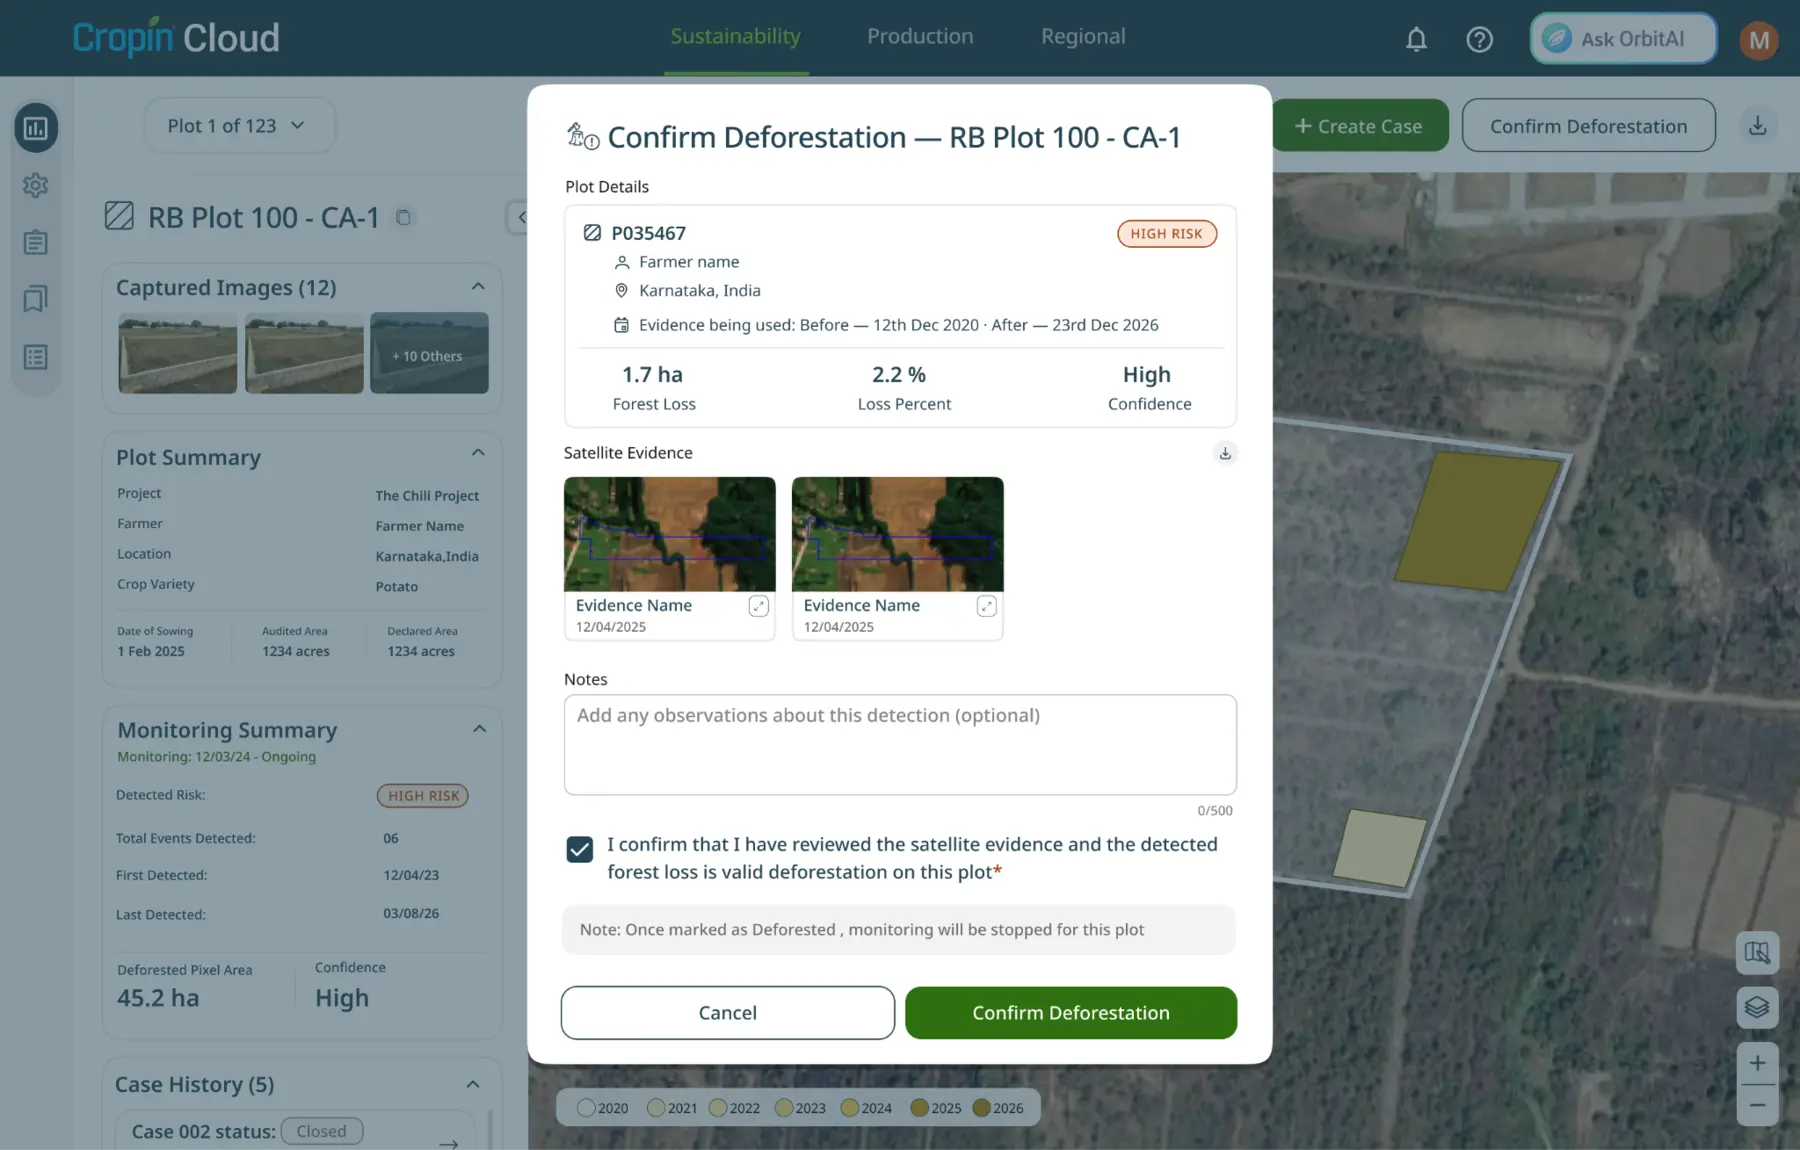1800x1150 pixels.
Task: Select the 2022 year radio
Action: coord(718,1108)
